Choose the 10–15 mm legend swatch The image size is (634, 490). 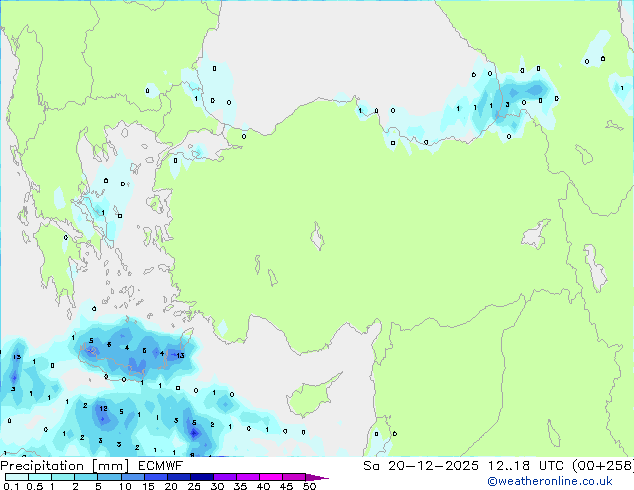[133, 477]
